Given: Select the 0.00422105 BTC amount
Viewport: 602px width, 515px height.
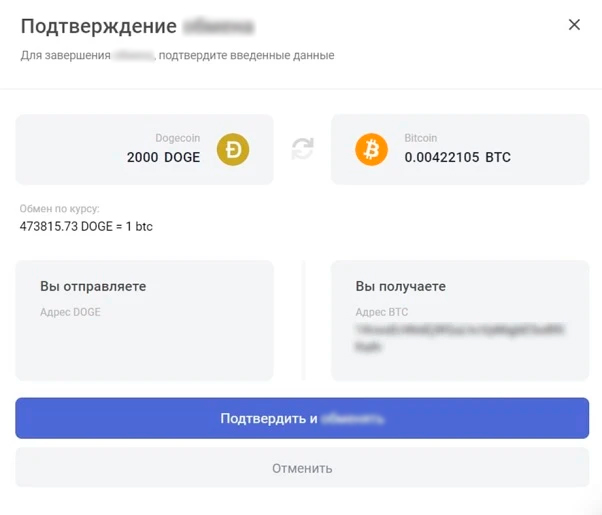Looking at the screenshot, I should point(457,157).
